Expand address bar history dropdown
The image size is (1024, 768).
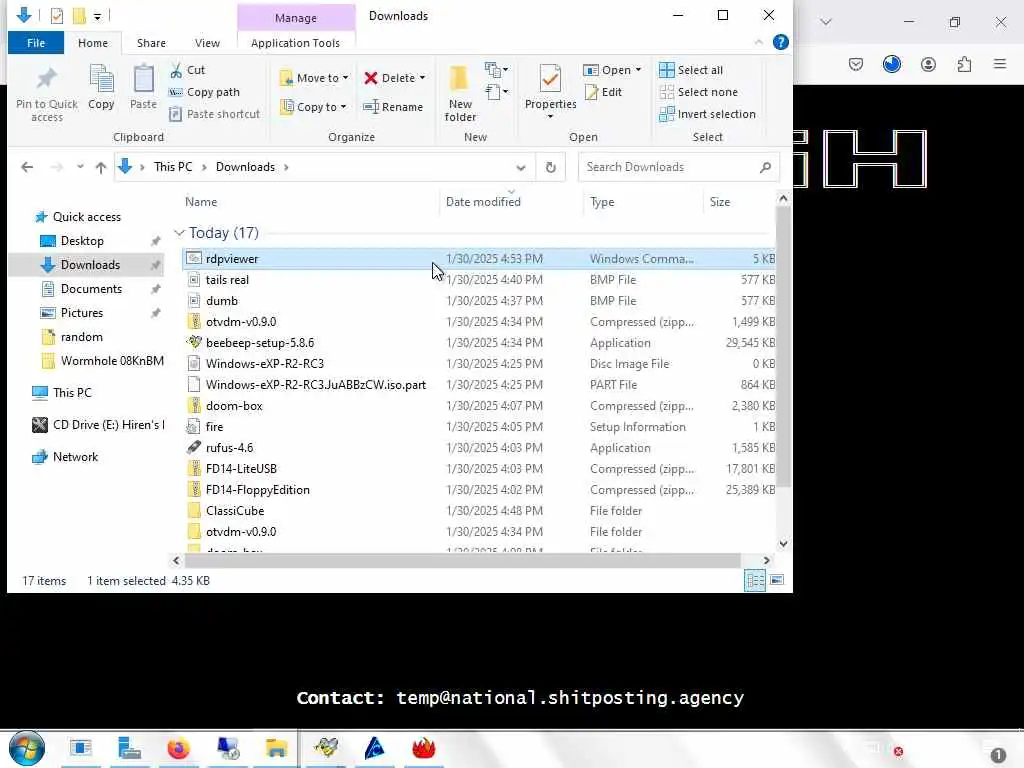point(520,167)
